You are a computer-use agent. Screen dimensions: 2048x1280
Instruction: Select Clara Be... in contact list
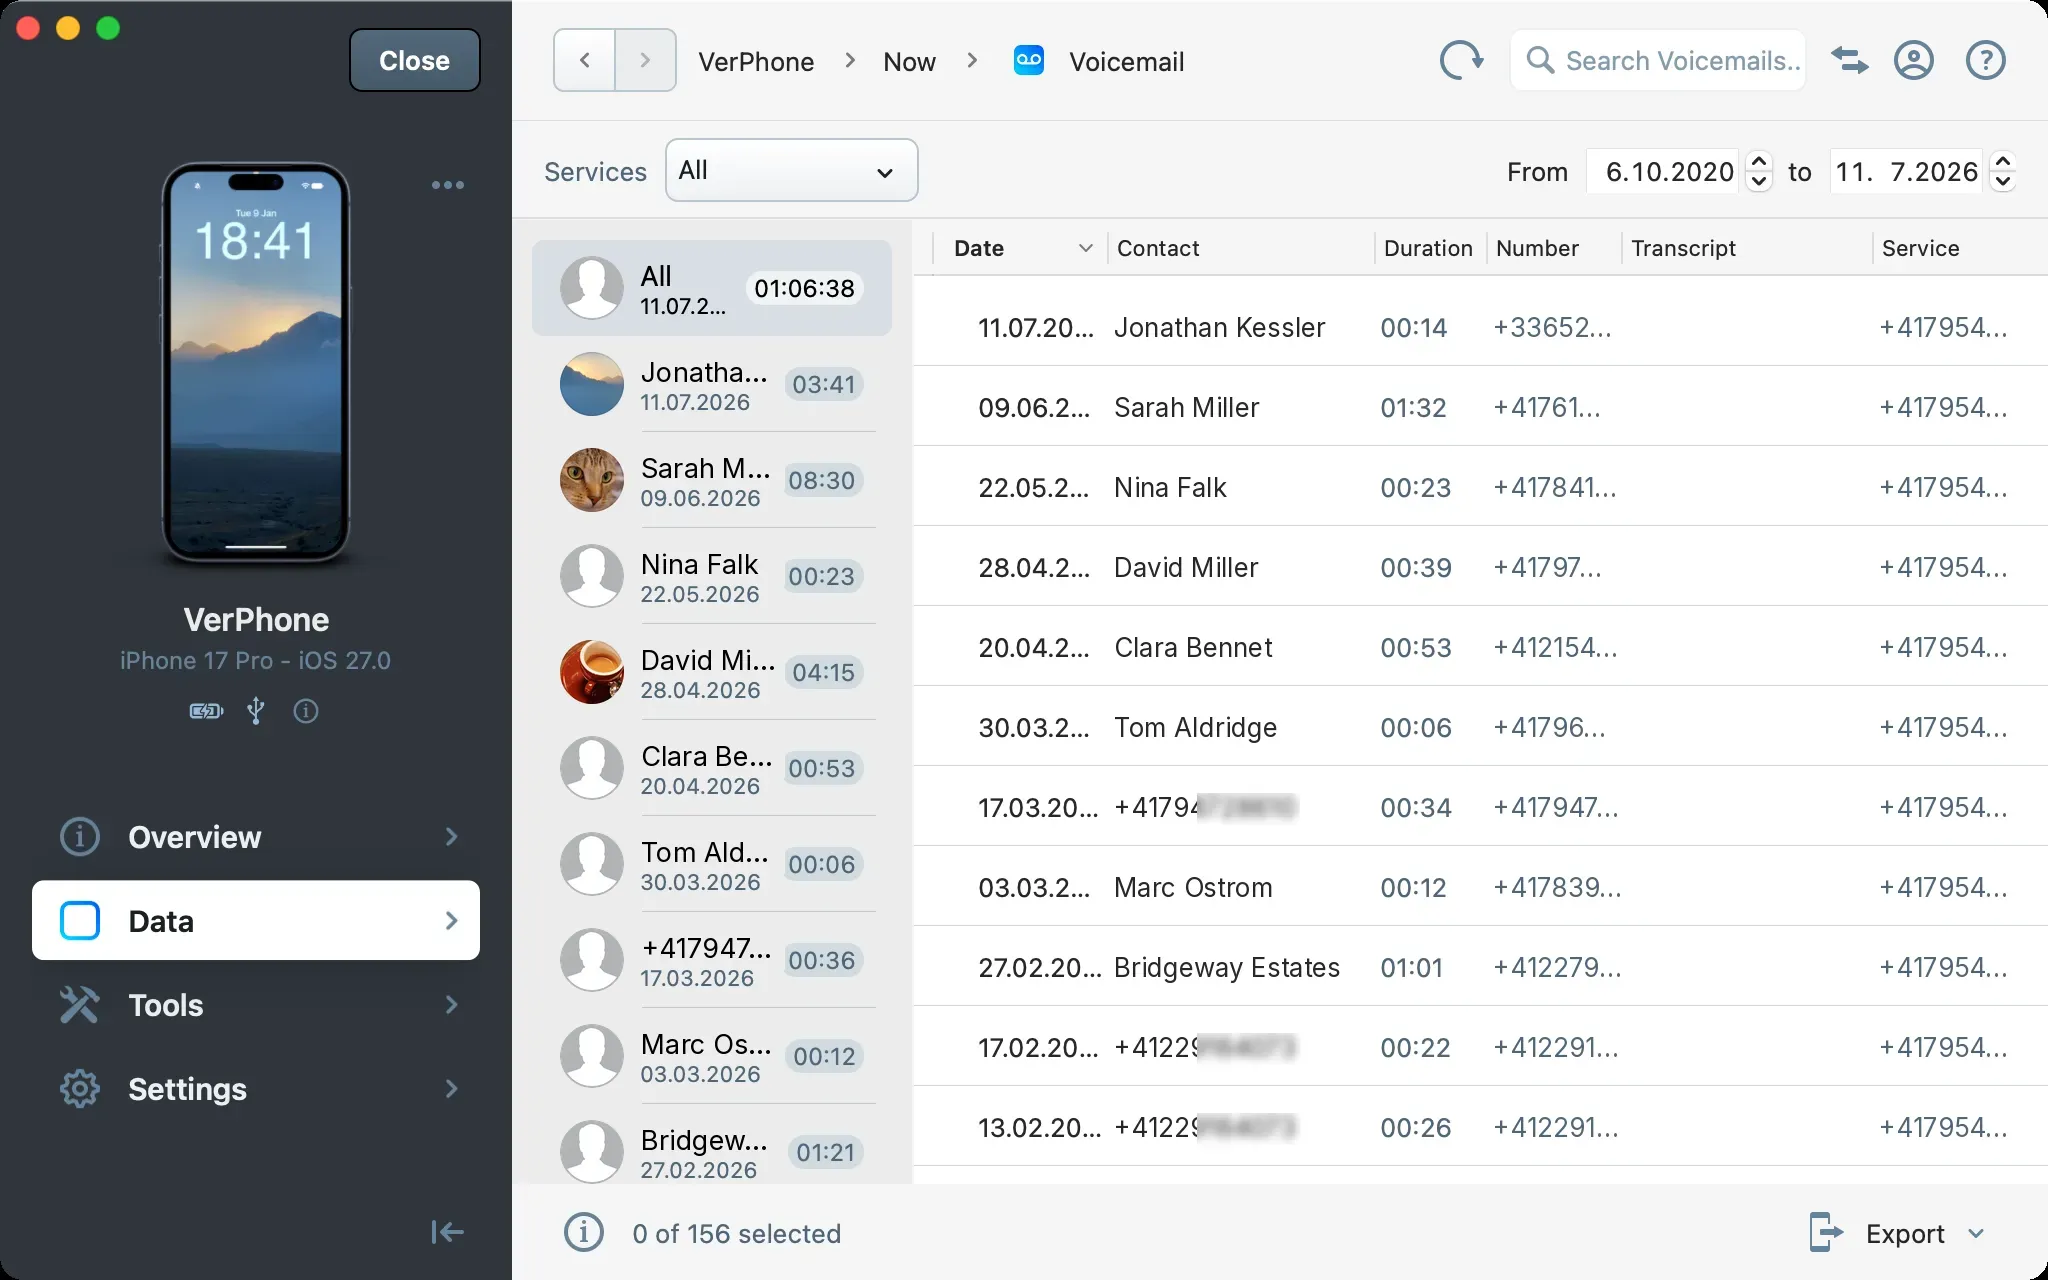[x=712, y=768]
